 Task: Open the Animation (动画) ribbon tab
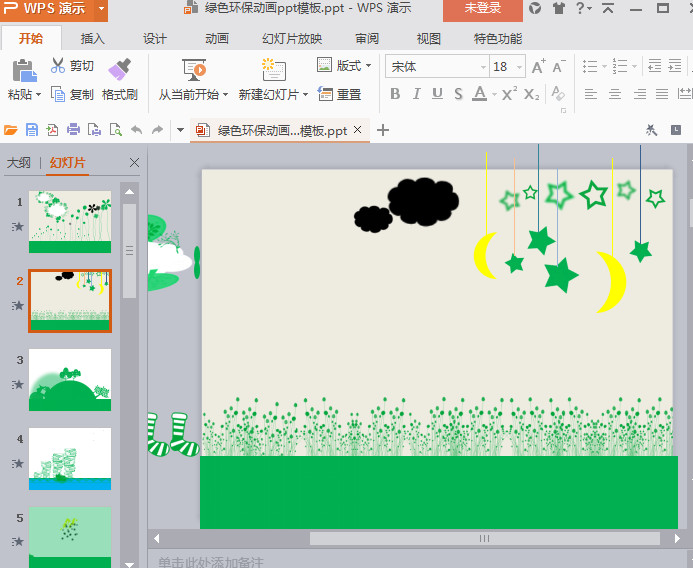[217, 39]
